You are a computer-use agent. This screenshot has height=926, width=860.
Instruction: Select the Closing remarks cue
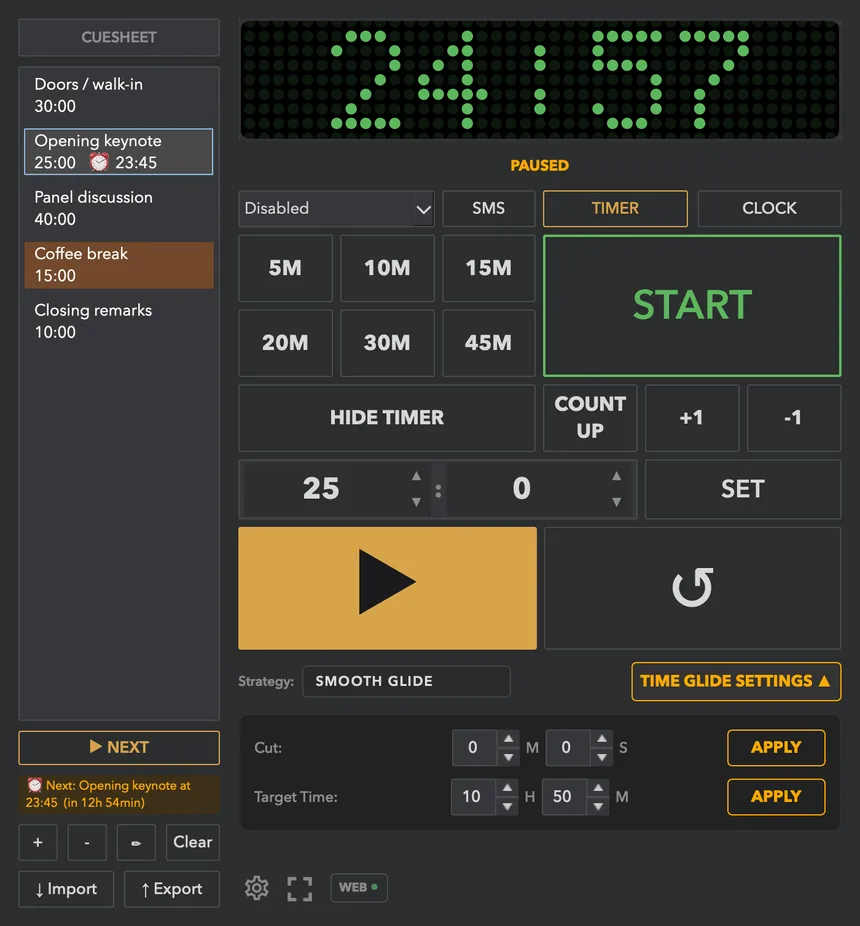tap(119, 321)
